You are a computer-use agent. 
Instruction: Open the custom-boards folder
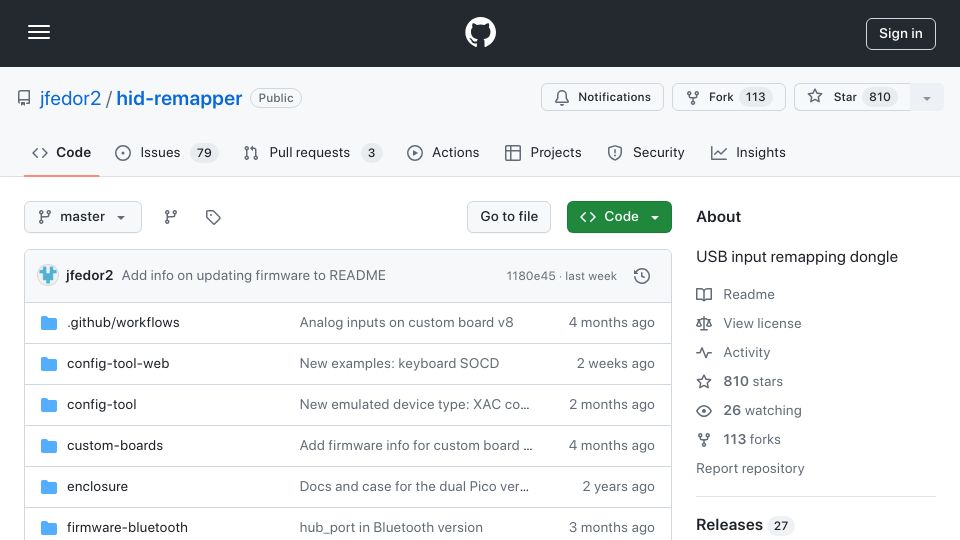[x=115, y=446]
